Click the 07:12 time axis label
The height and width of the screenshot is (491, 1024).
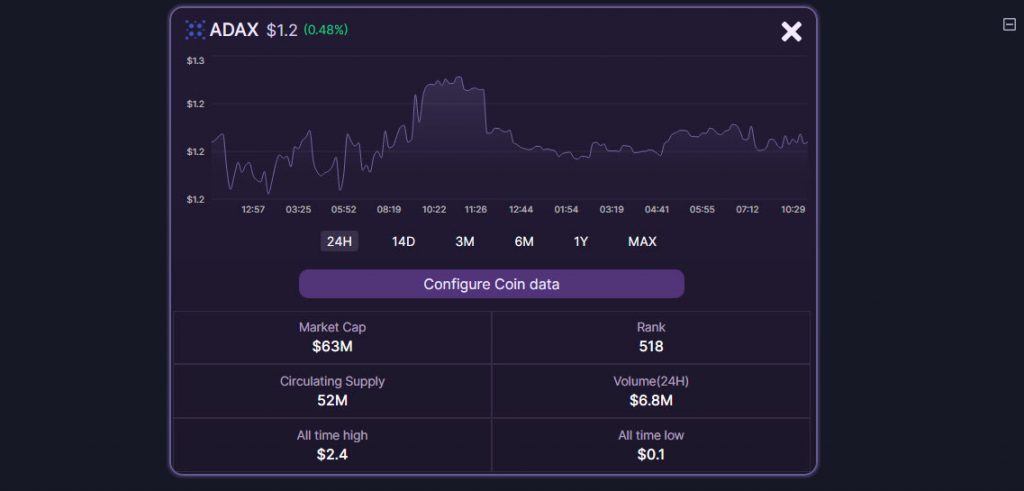tap(747, 210)
